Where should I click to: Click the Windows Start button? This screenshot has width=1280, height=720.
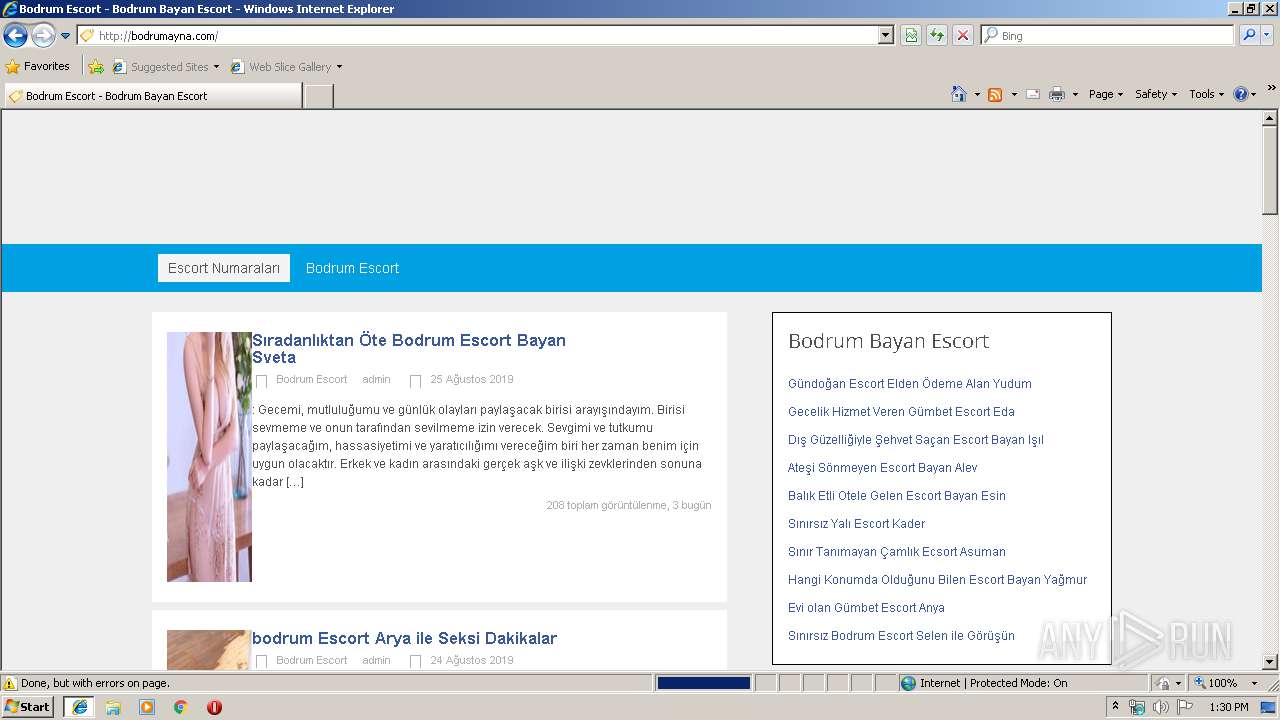[28, 707]
